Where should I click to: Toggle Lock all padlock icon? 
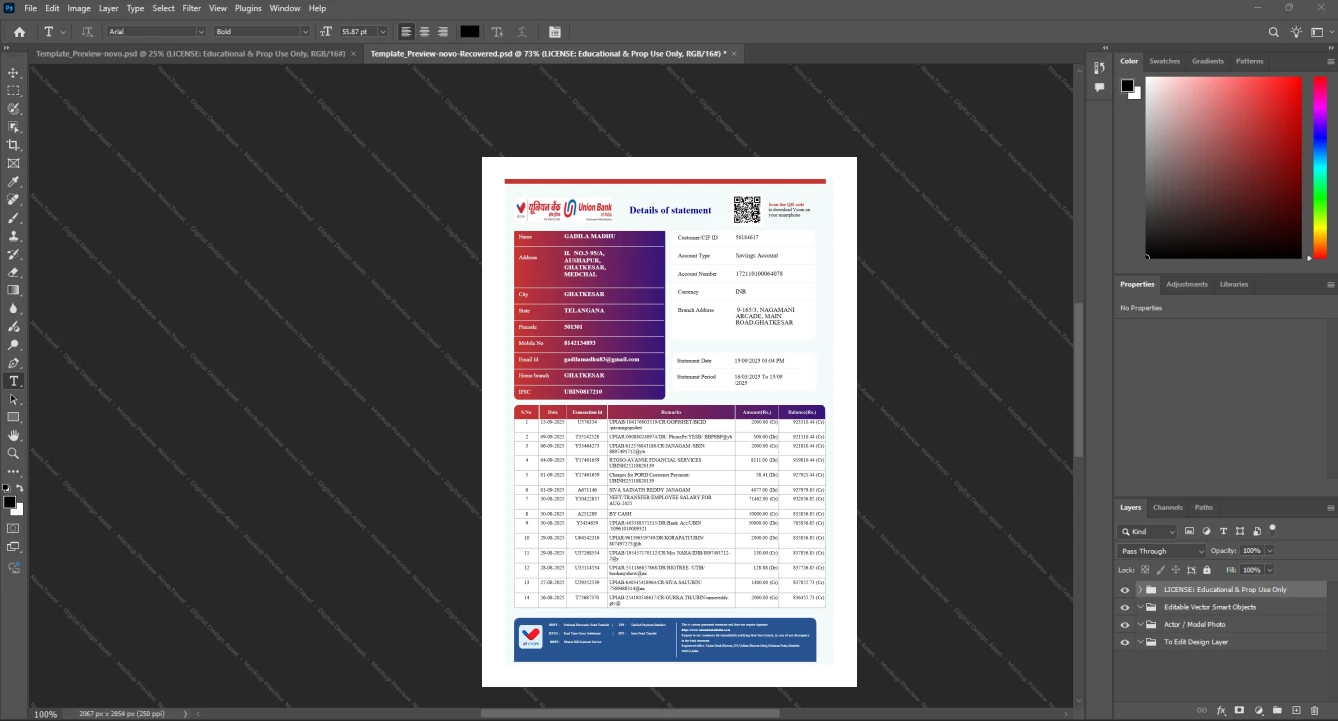tap(1206, 570)
